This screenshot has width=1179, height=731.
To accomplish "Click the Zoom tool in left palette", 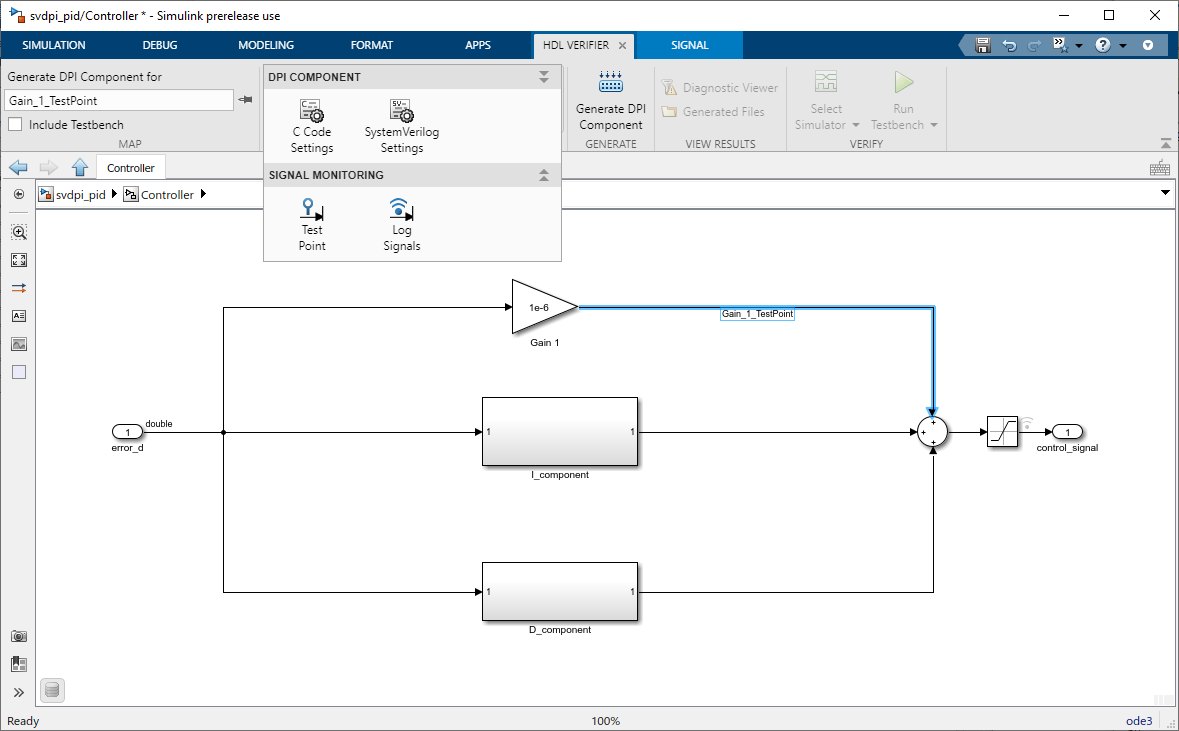I will coord(19,232).
